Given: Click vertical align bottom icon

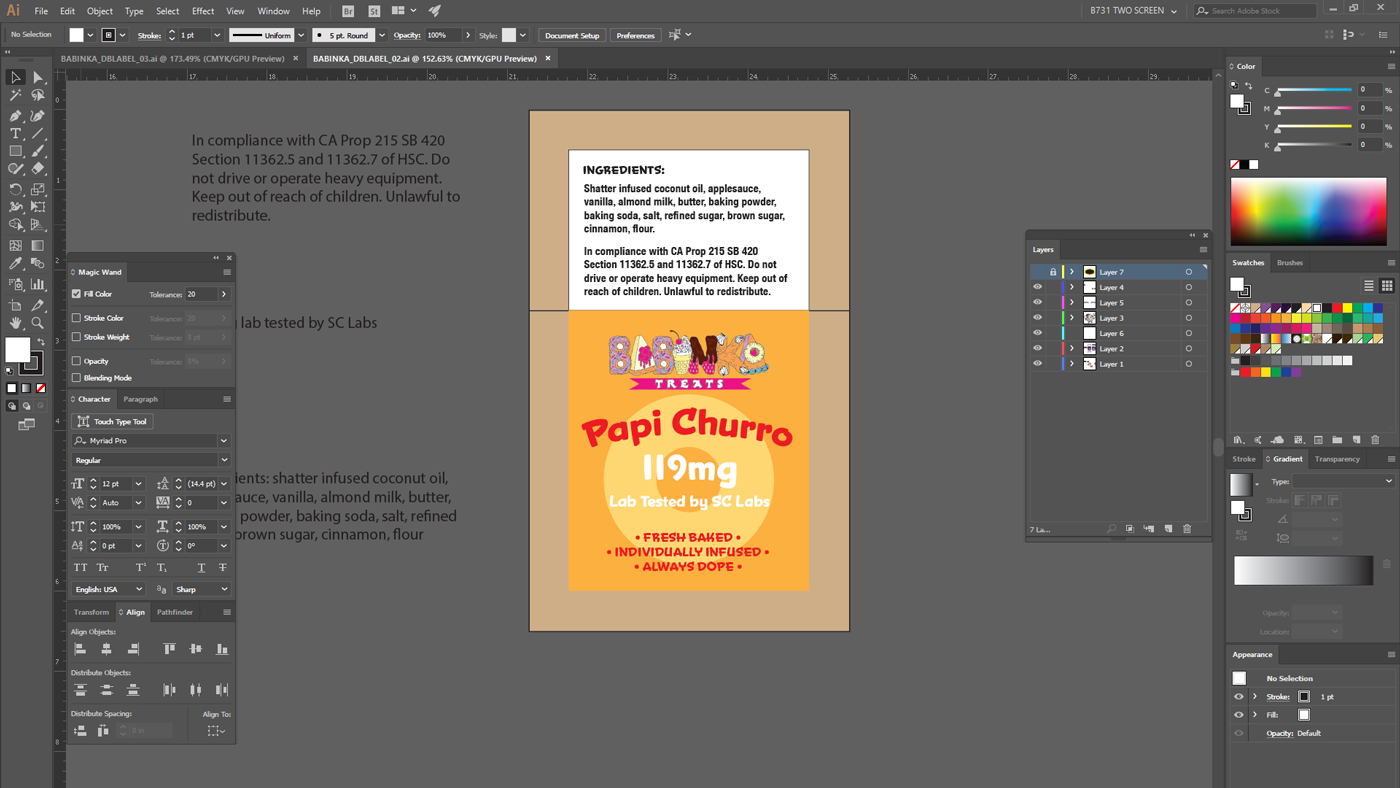Looking at the screenshot, I should (222, 649).
